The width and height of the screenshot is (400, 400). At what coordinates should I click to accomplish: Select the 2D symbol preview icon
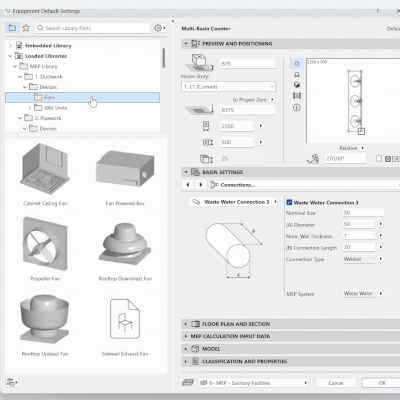297,63
